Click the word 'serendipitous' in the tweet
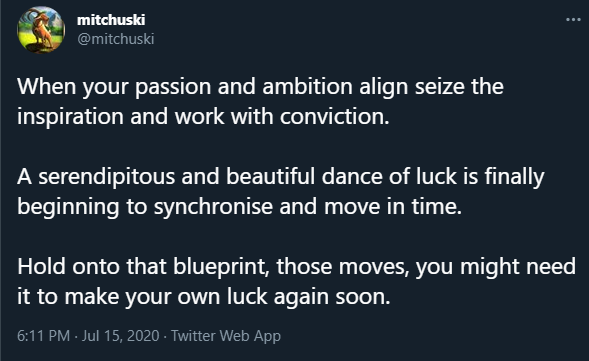The image size is (589, 361). click(107, 177)
